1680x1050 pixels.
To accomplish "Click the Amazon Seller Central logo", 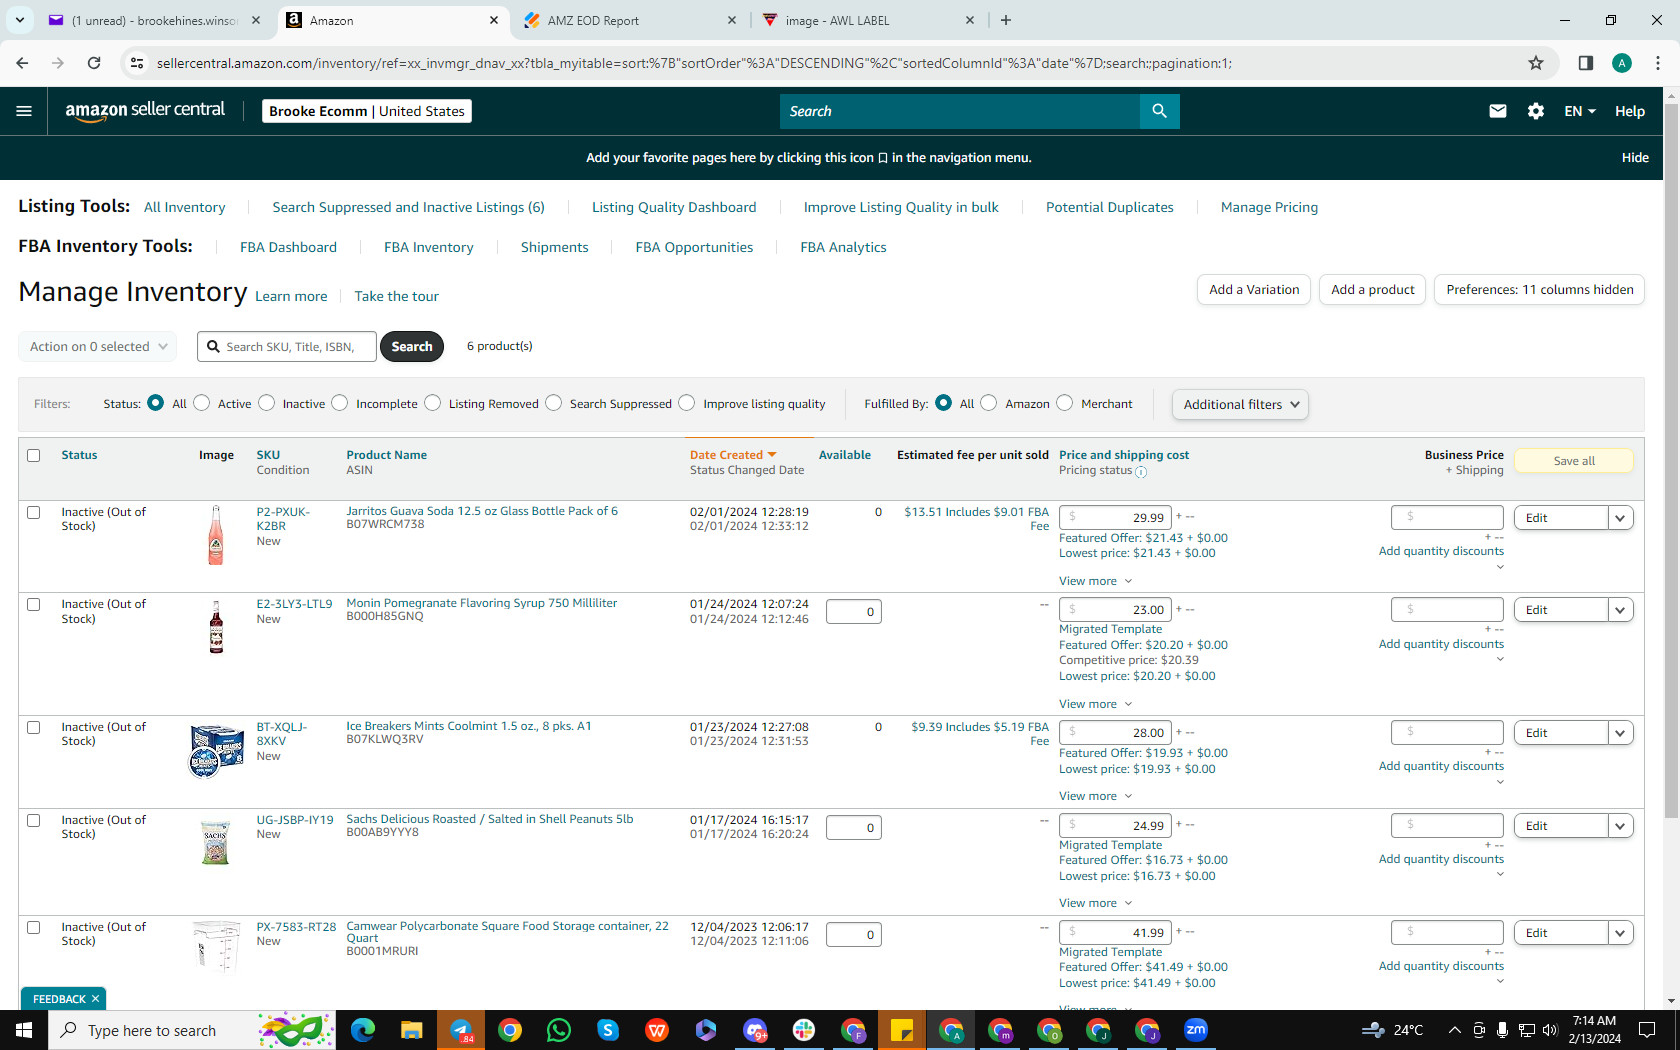I will coord(145,111).
